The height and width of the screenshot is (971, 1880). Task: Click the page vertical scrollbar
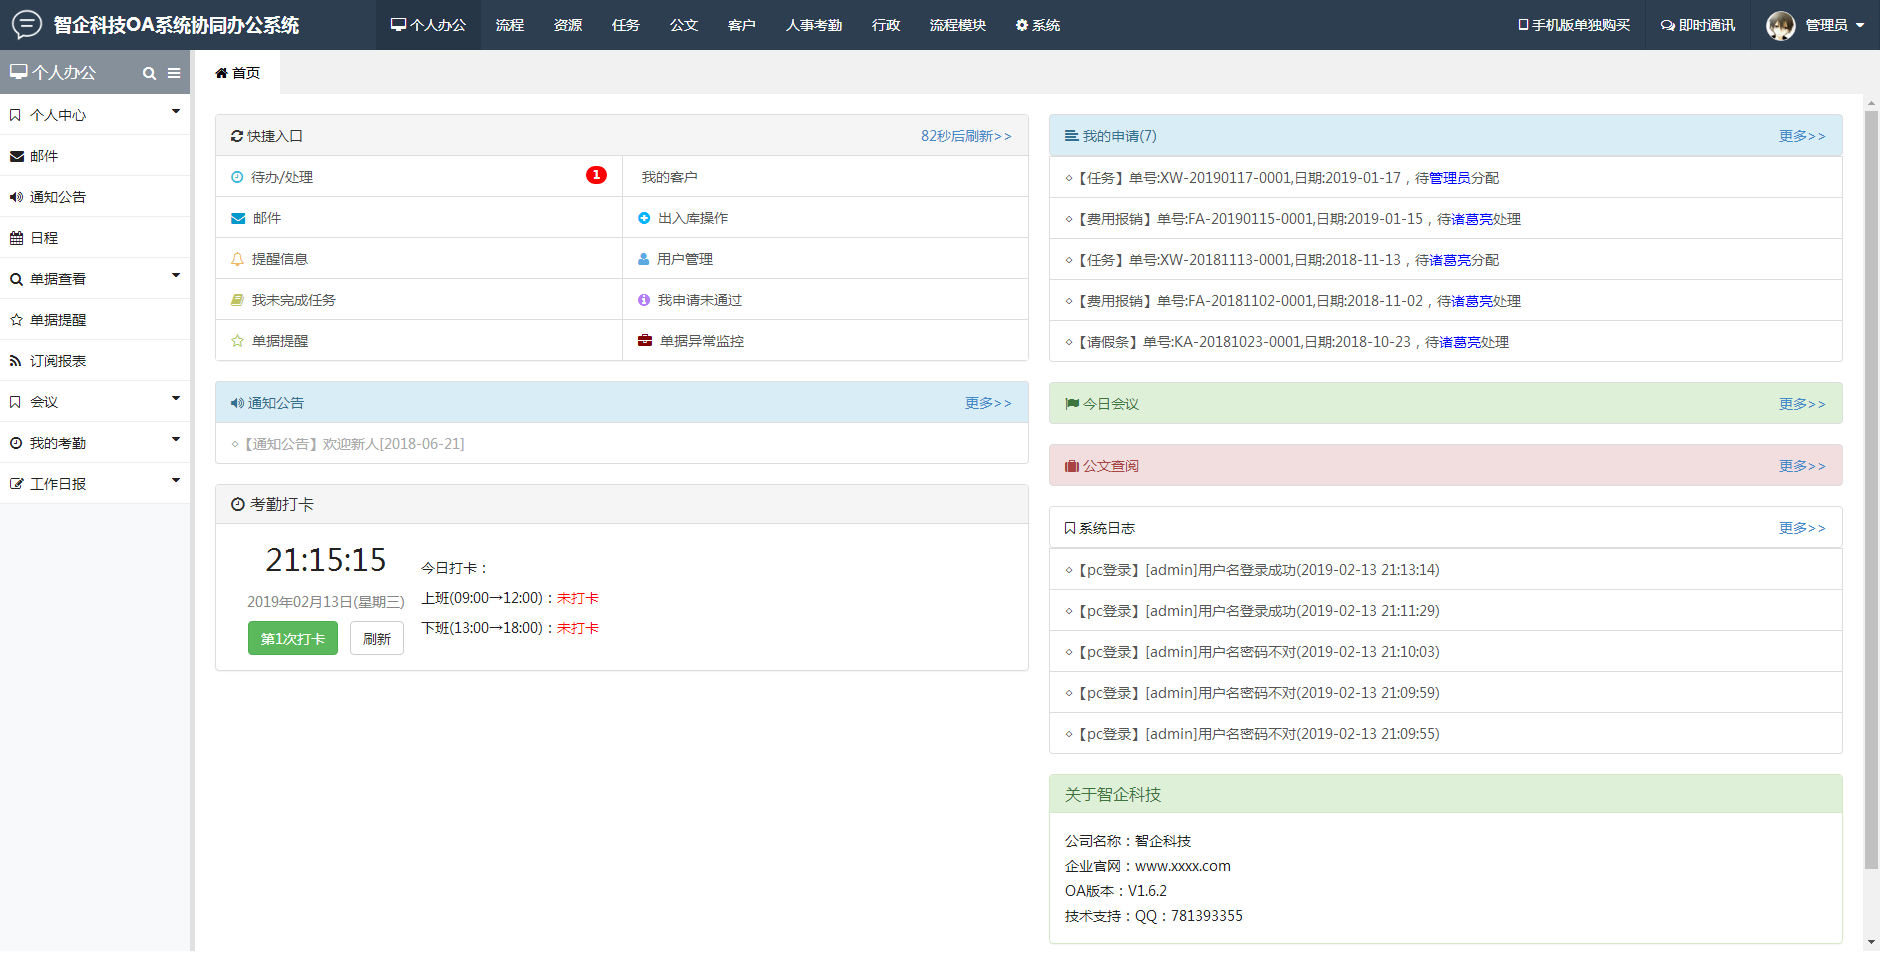click(x=1871, y=490)
